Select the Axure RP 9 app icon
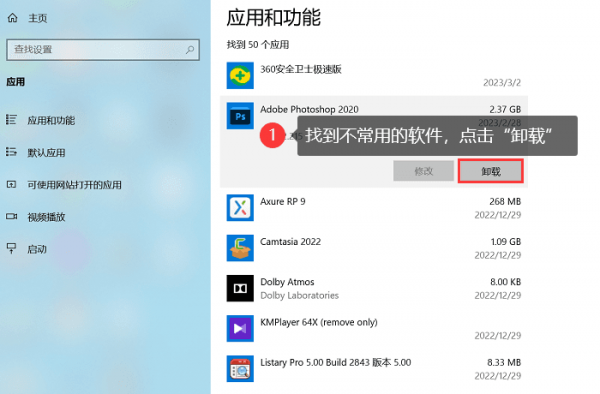Viewport: 600px width, 394px height. click(240, 208)
